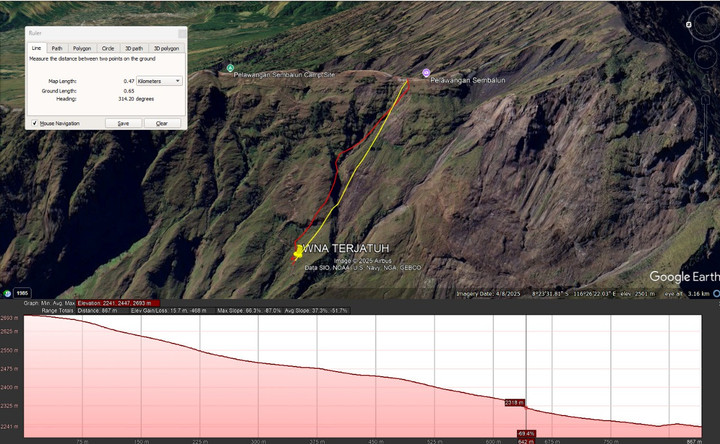Open the 3D path tab
Screen dimensions: 720x444
tap(133, 48)
